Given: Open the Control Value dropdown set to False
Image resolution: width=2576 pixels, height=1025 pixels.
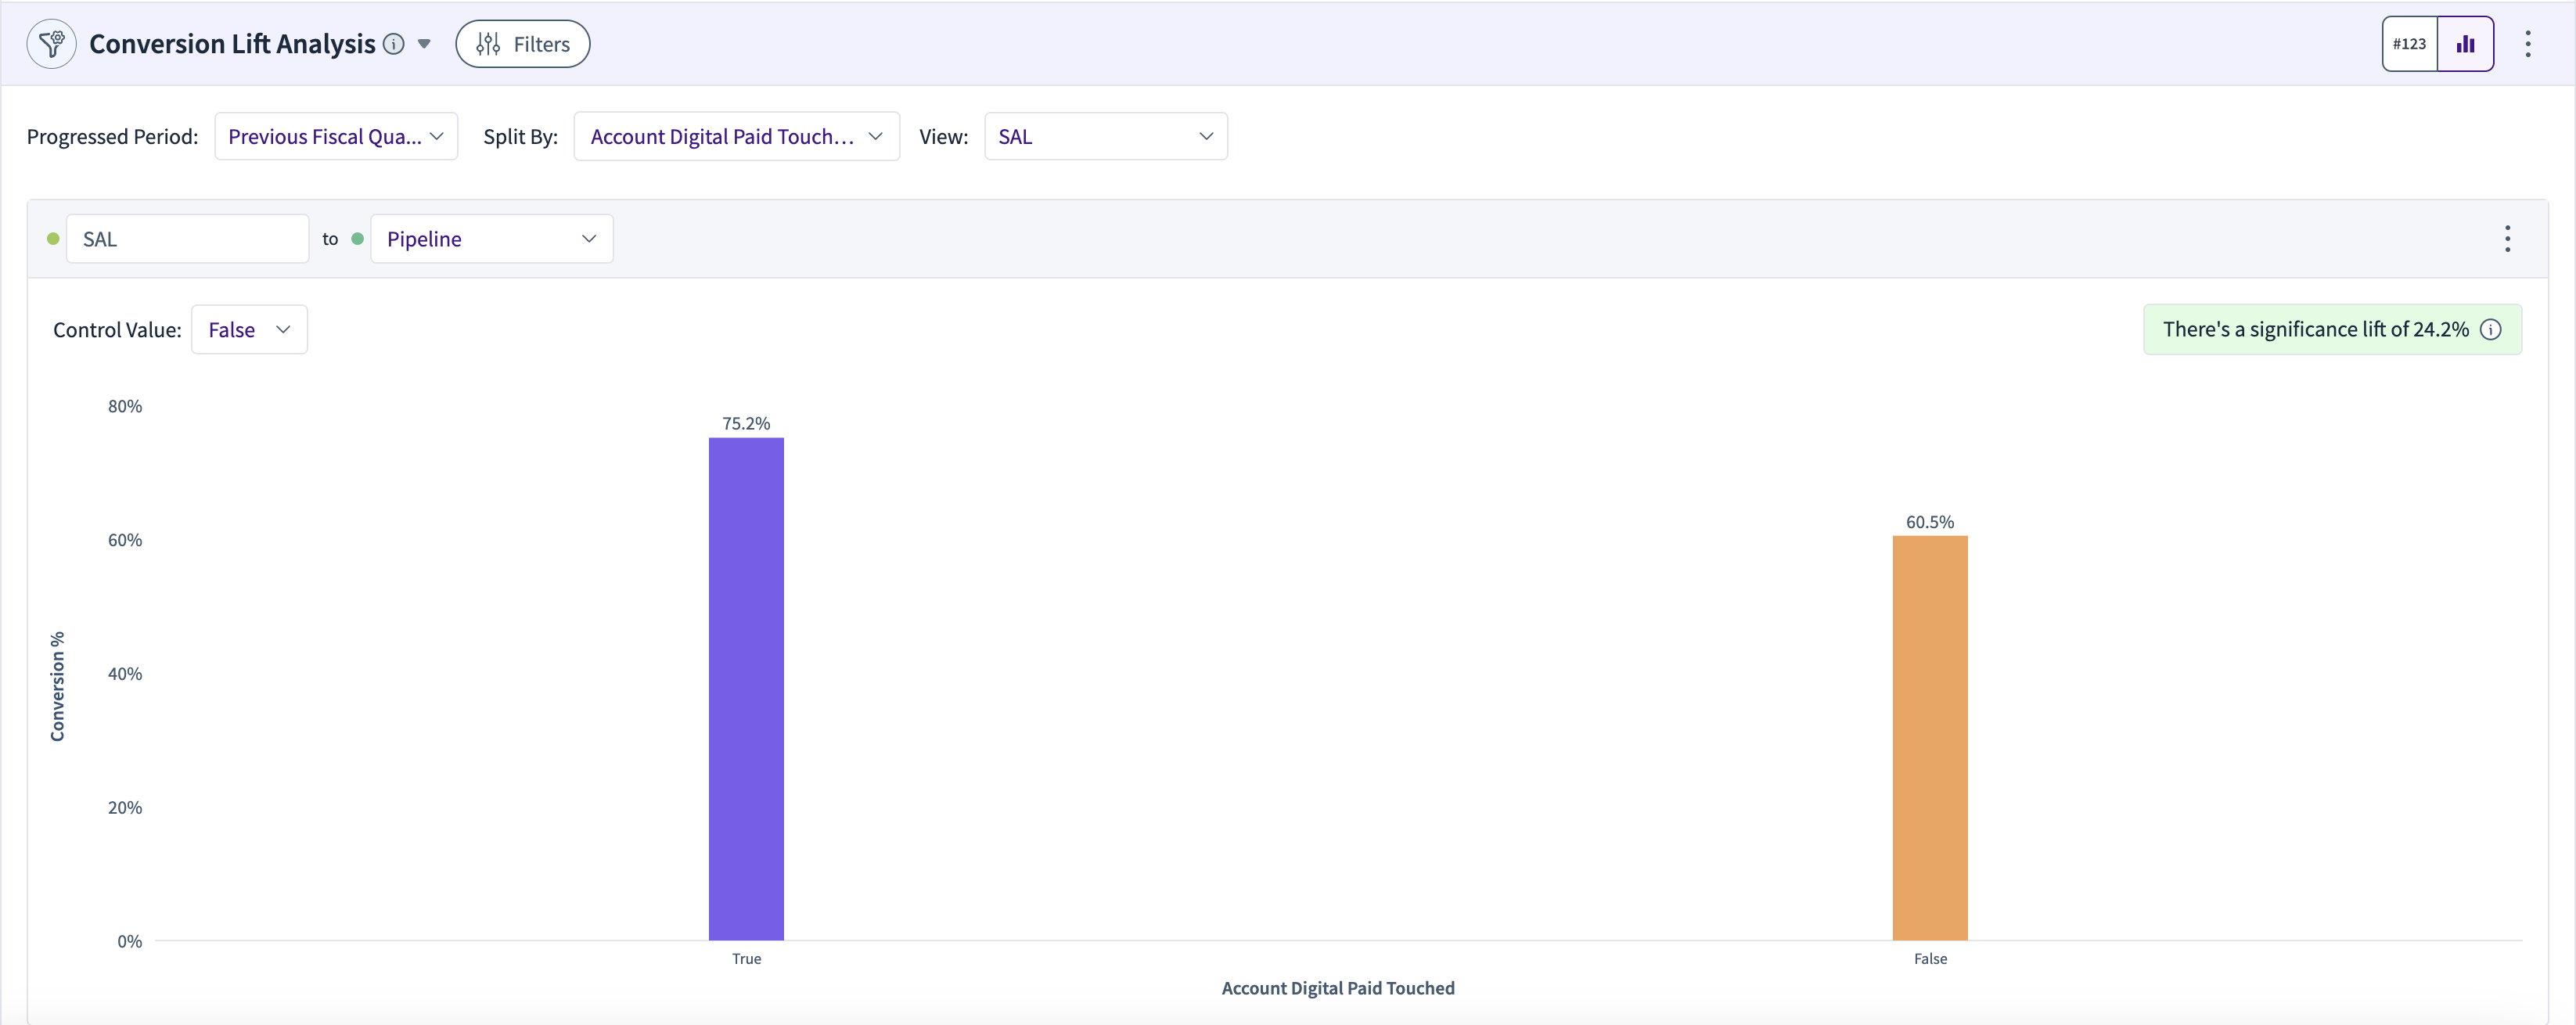Looking at the screenshot, I should [249, 330].
